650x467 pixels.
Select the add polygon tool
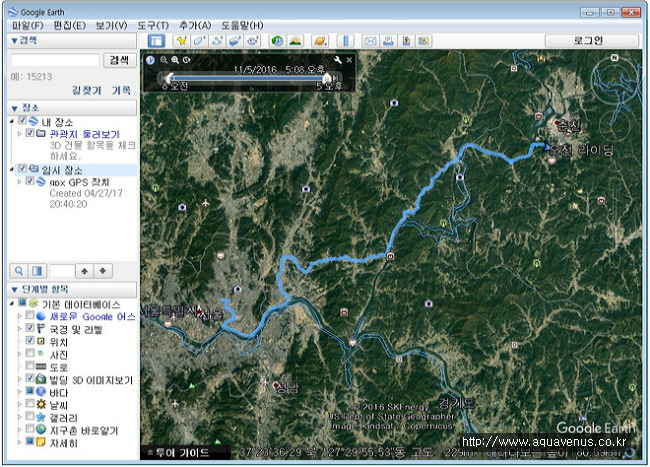[x=199, y=41]
